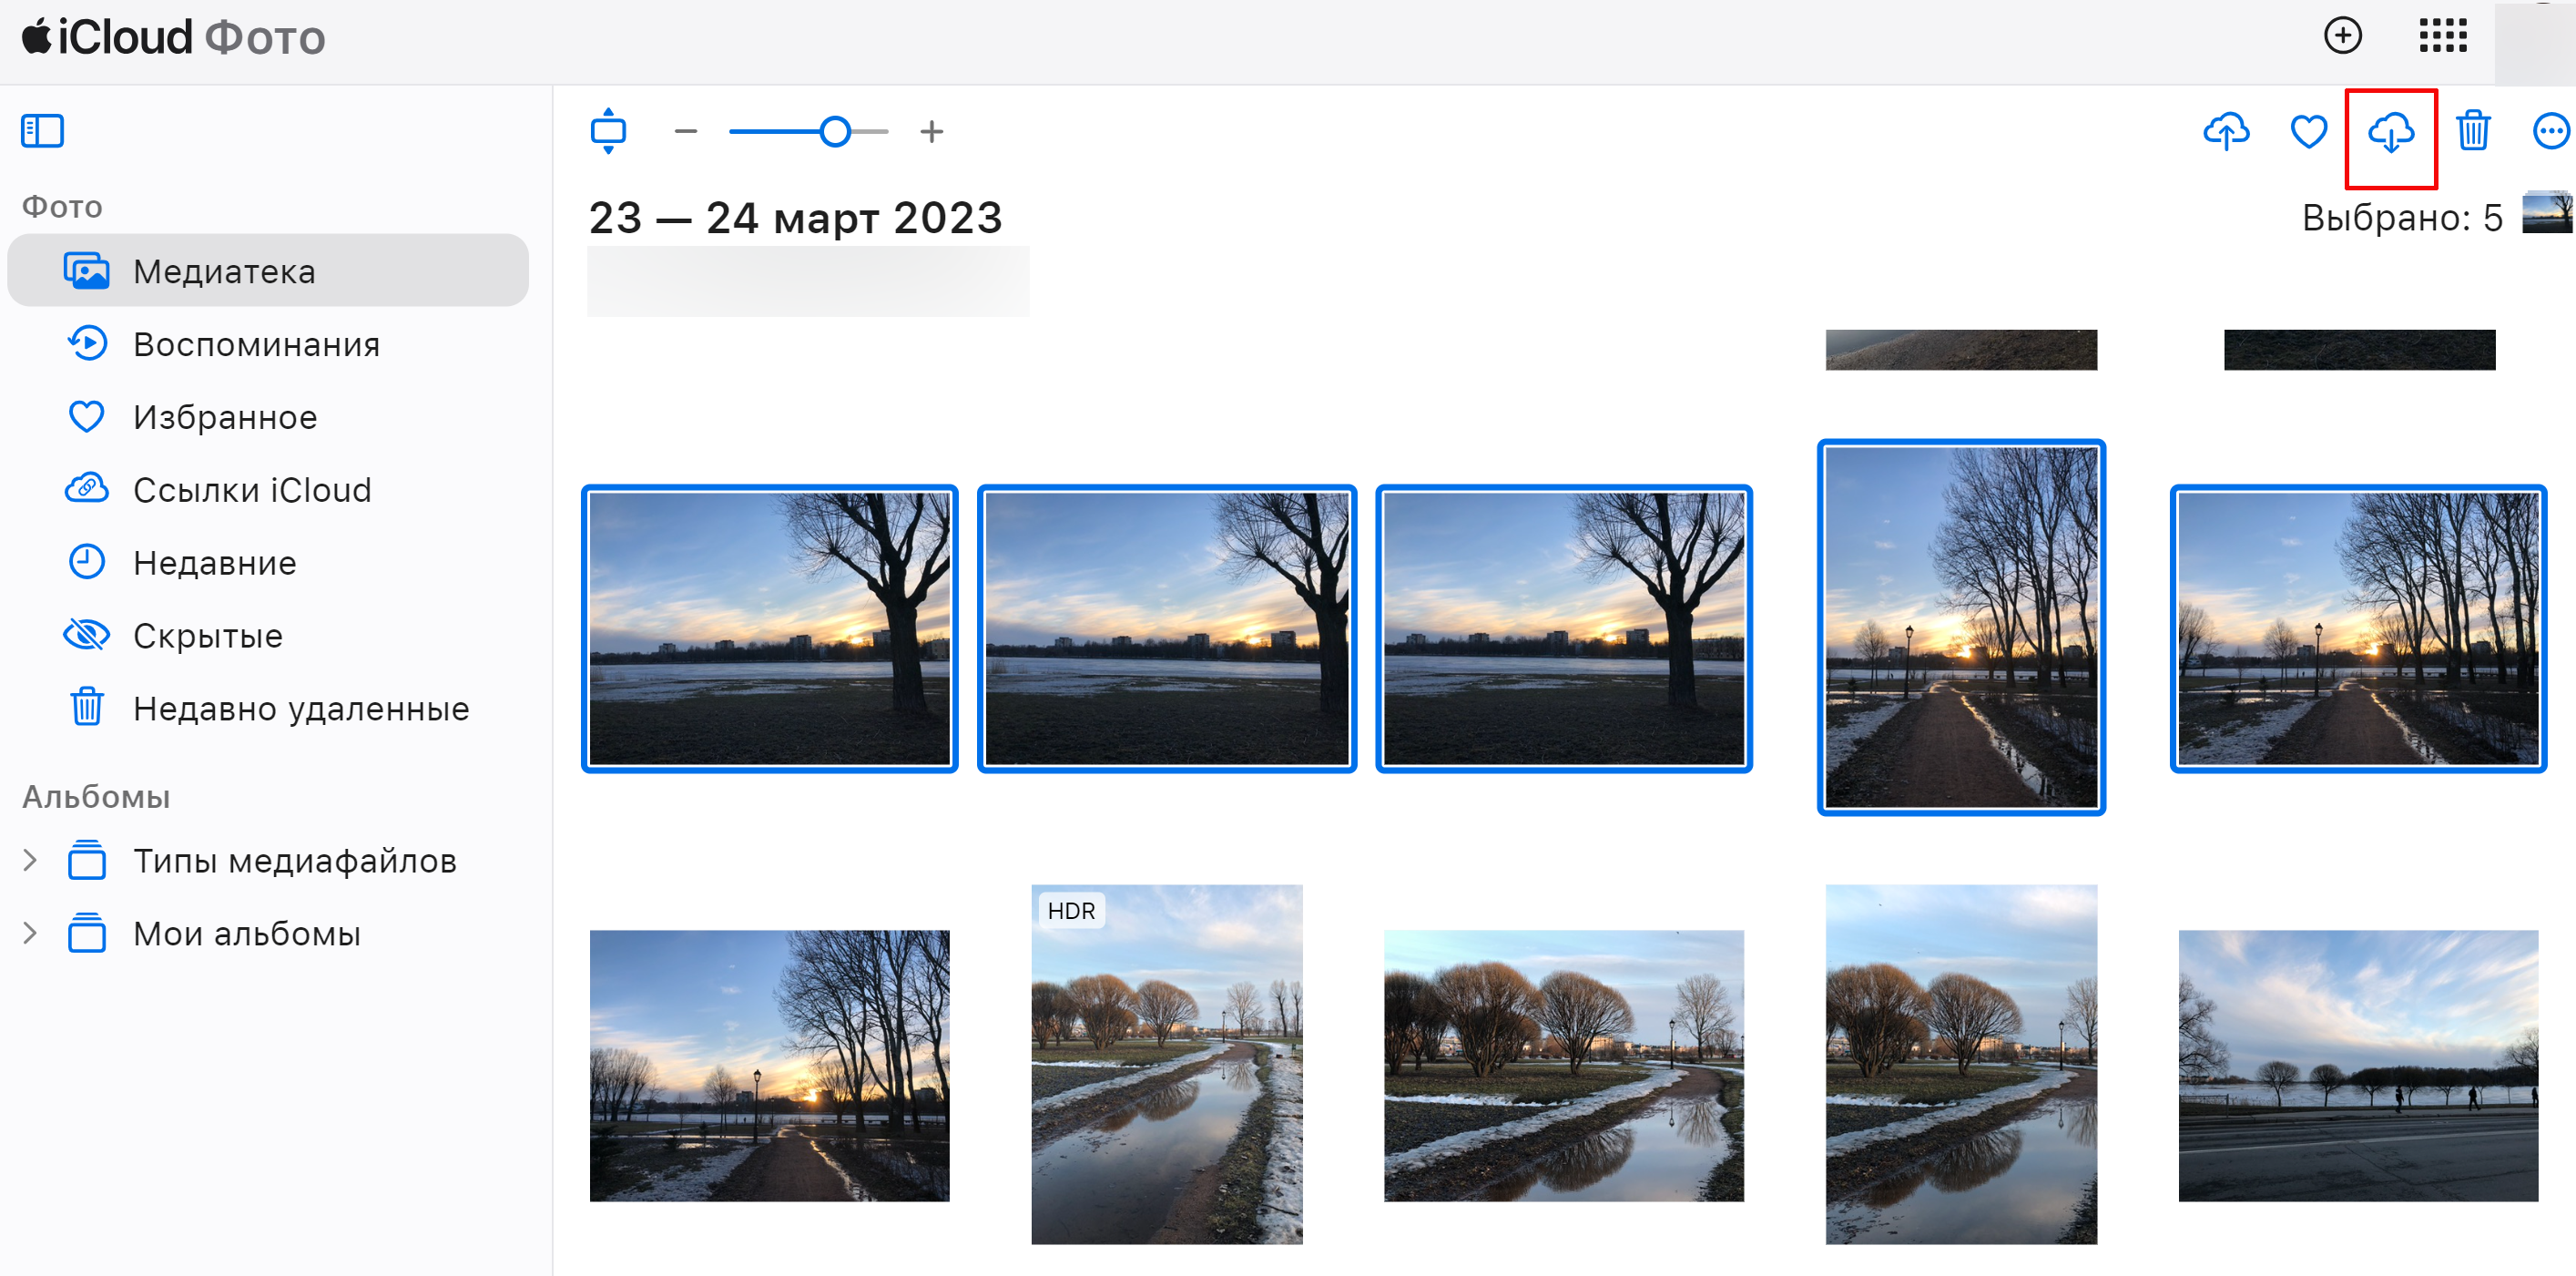This screenshot has height=1276, width=2576.
Task: Upload photos with cloud upload icon
Action: click(2226, 131)
